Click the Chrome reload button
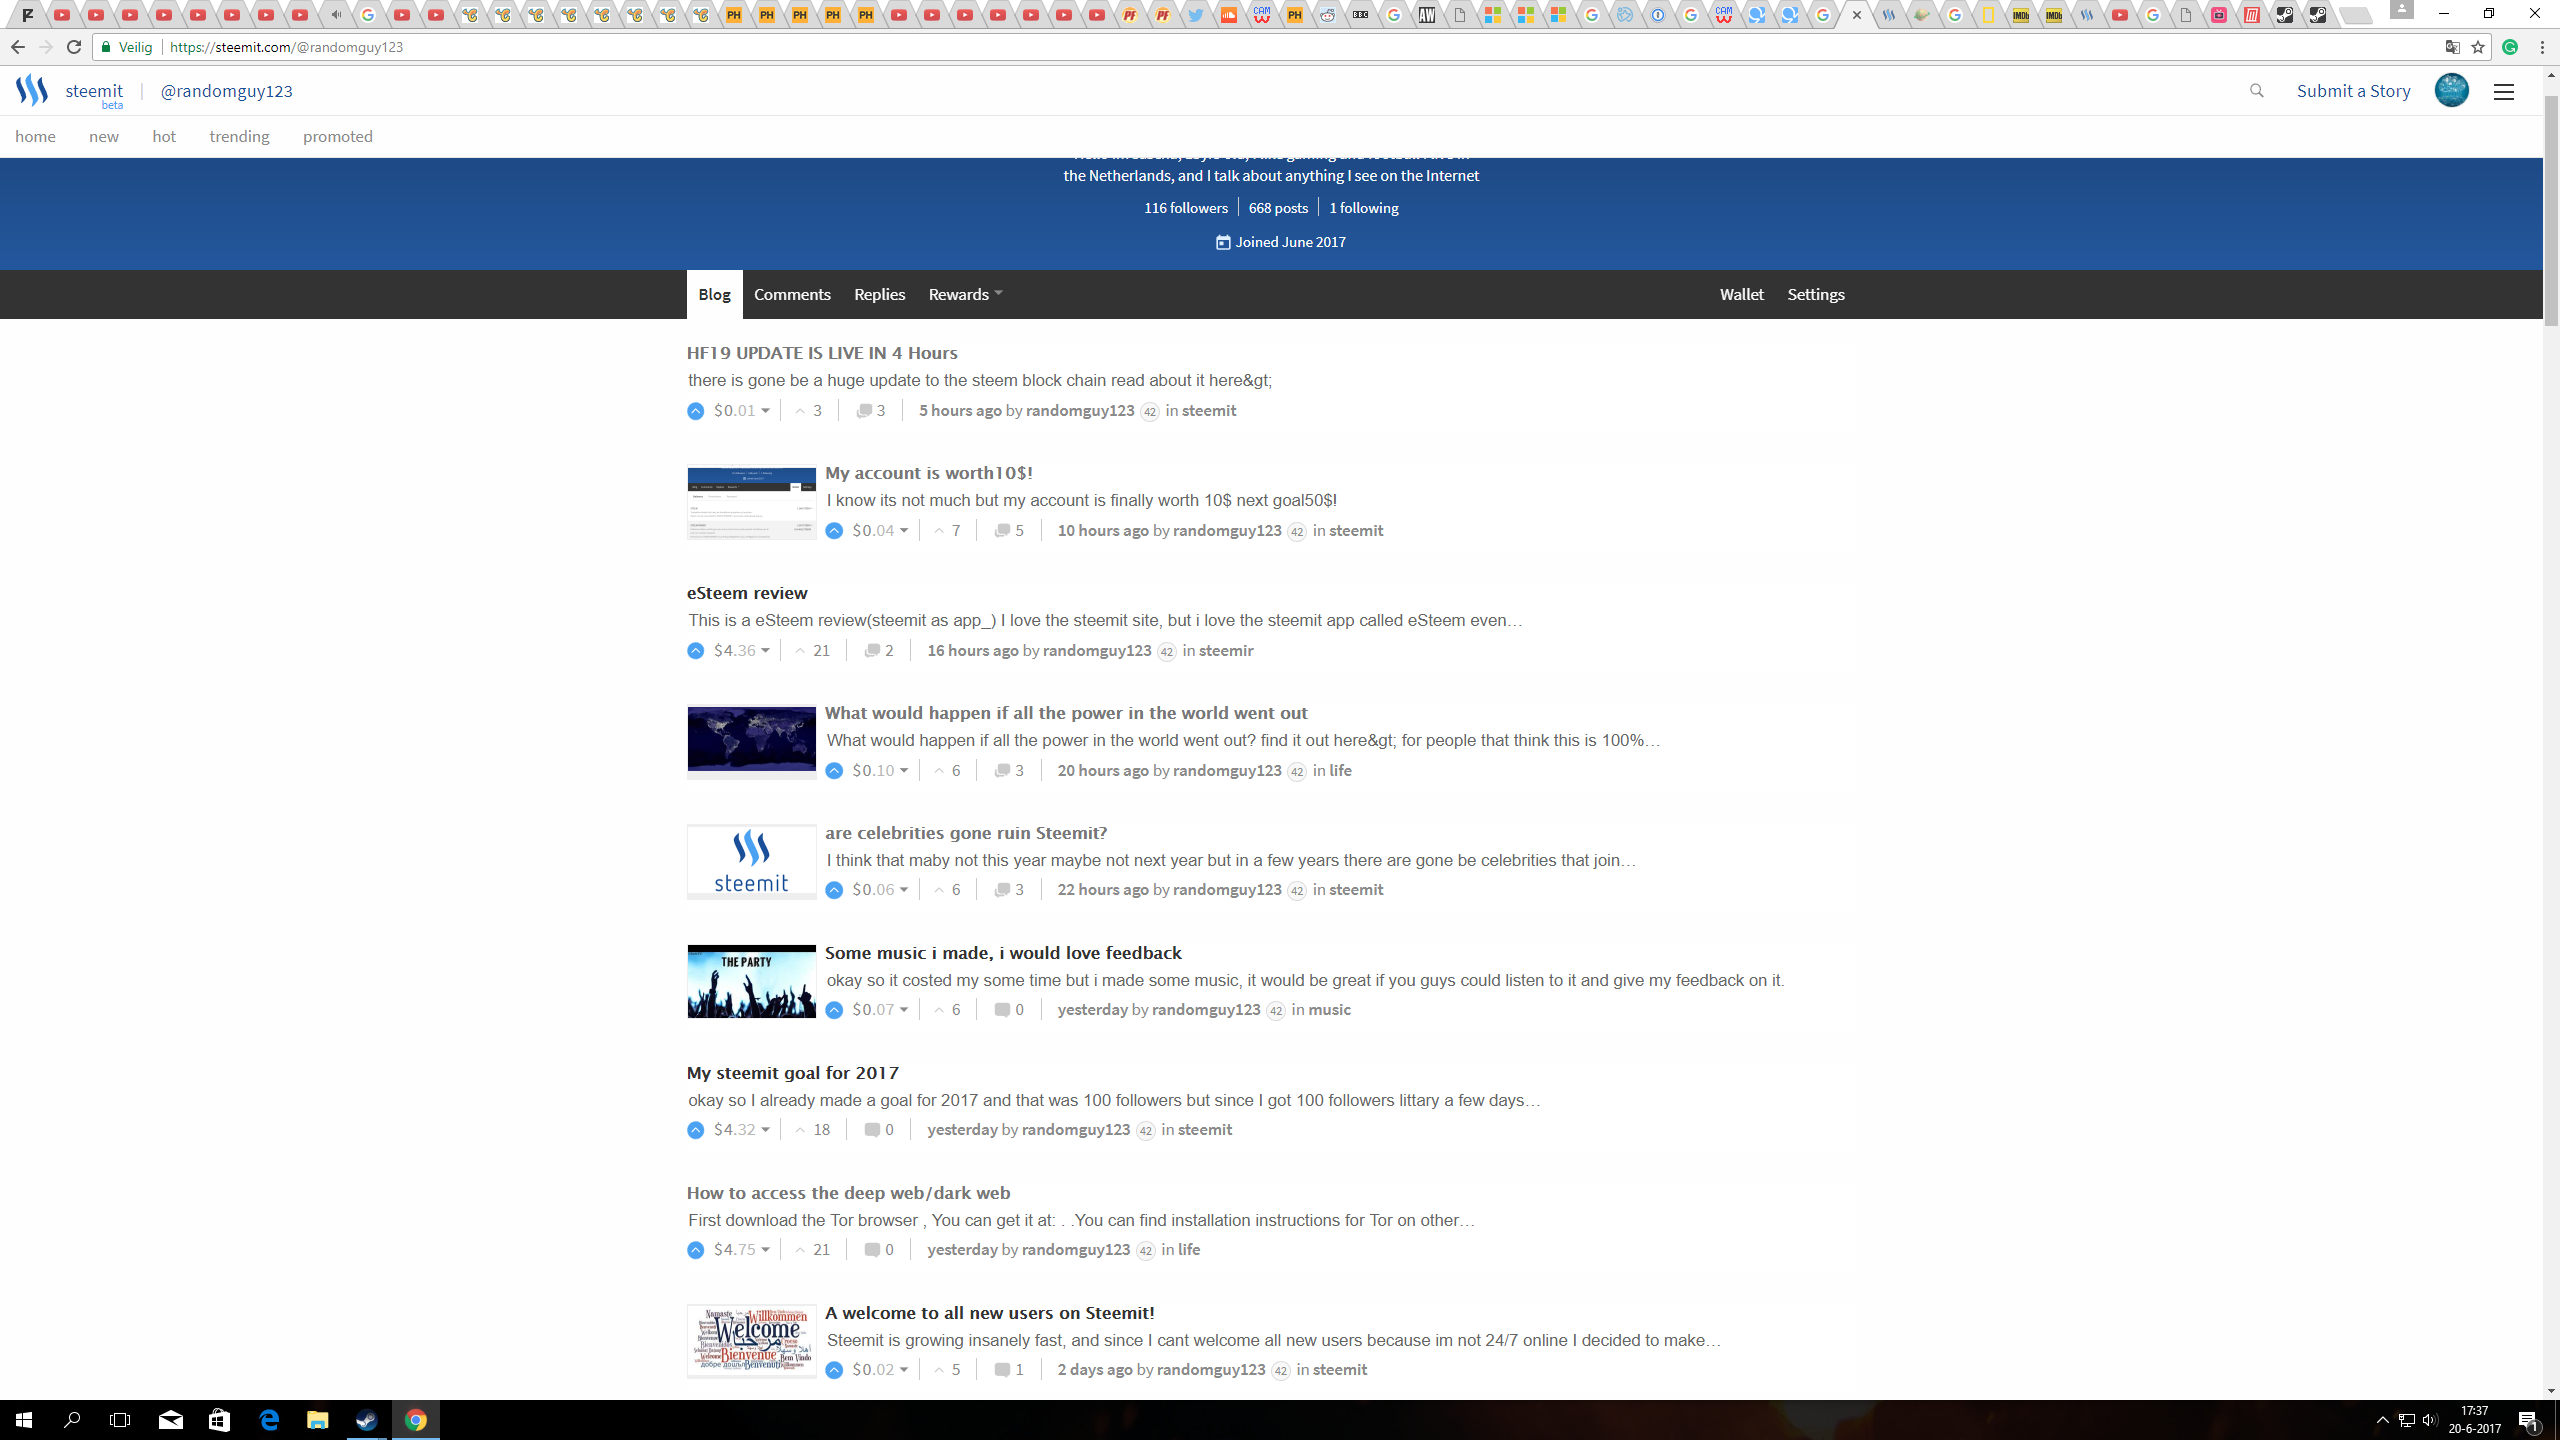The height and width of the screenshot is (1440, 2560). click(x=74, y=47)
